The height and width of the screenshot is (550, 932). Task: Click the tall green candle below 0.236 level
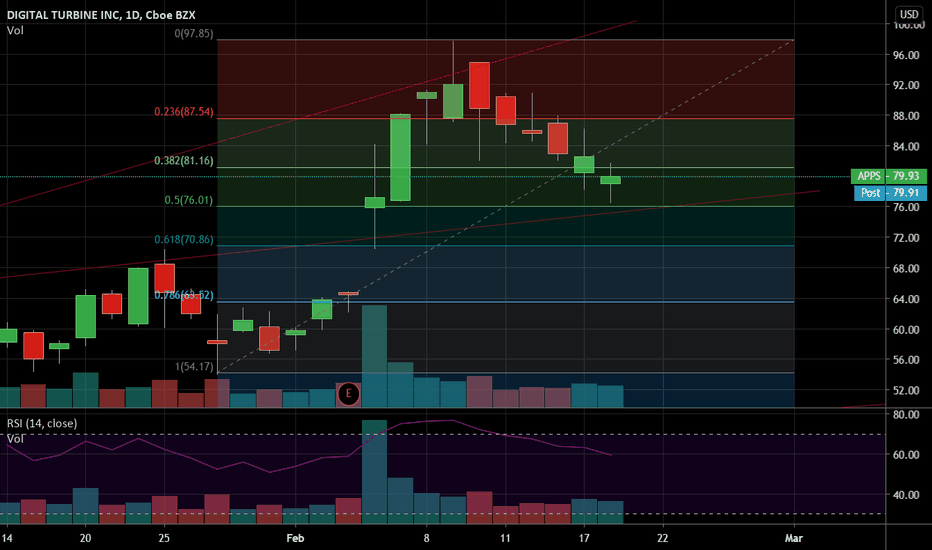[401, 158]
